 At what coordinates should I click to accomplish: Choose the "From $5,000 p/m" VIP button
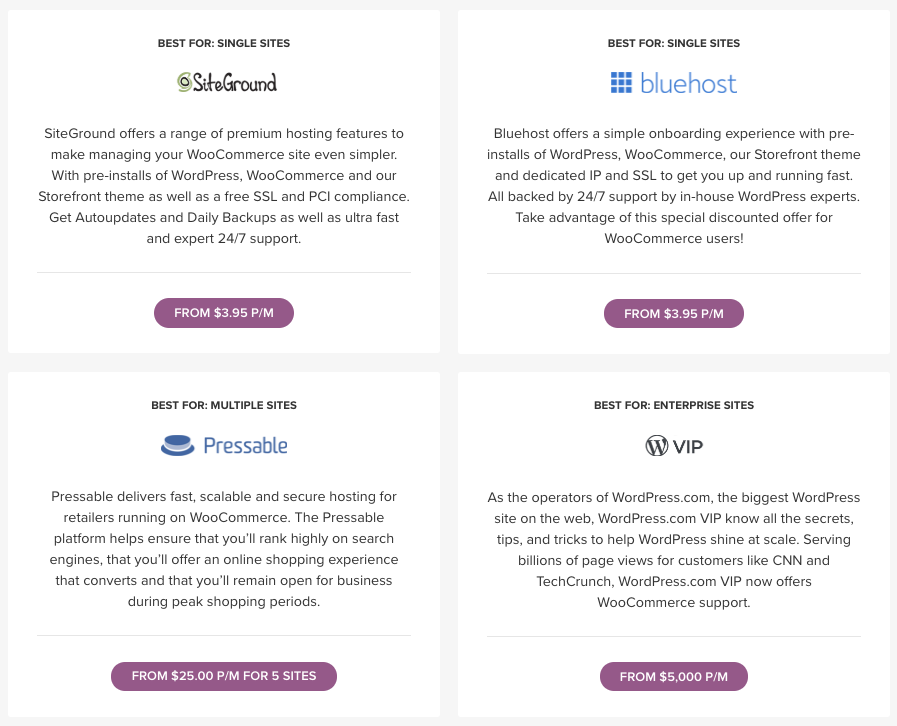coord(674,677)
